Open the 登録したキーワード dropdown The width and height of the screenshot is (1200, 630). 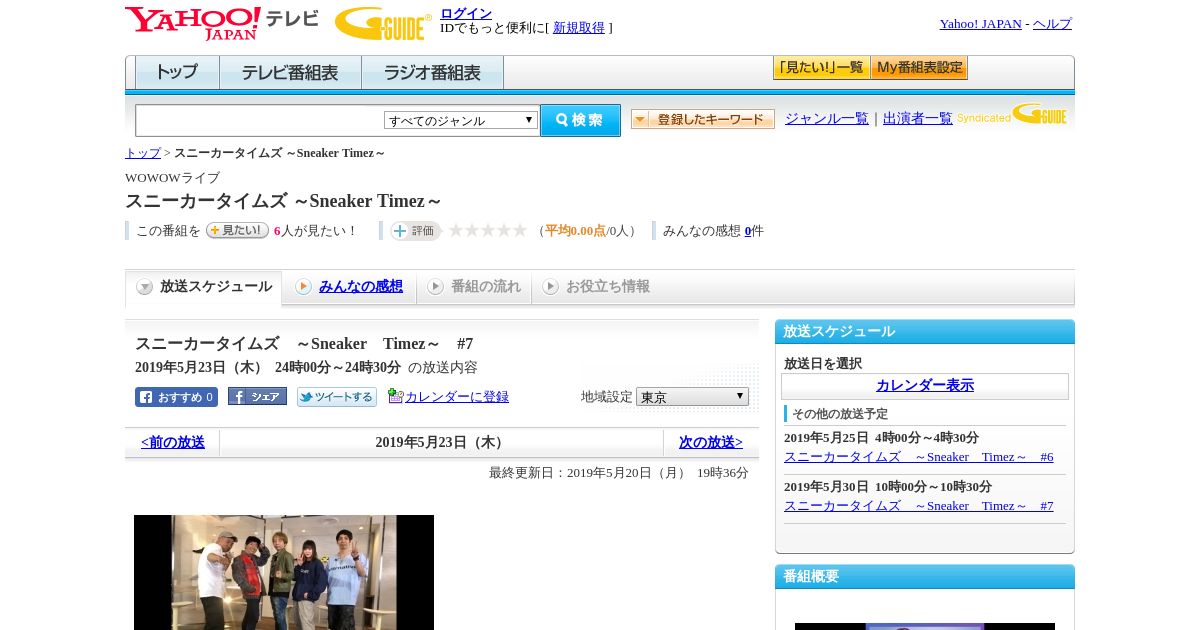click(x=703, y=119)
